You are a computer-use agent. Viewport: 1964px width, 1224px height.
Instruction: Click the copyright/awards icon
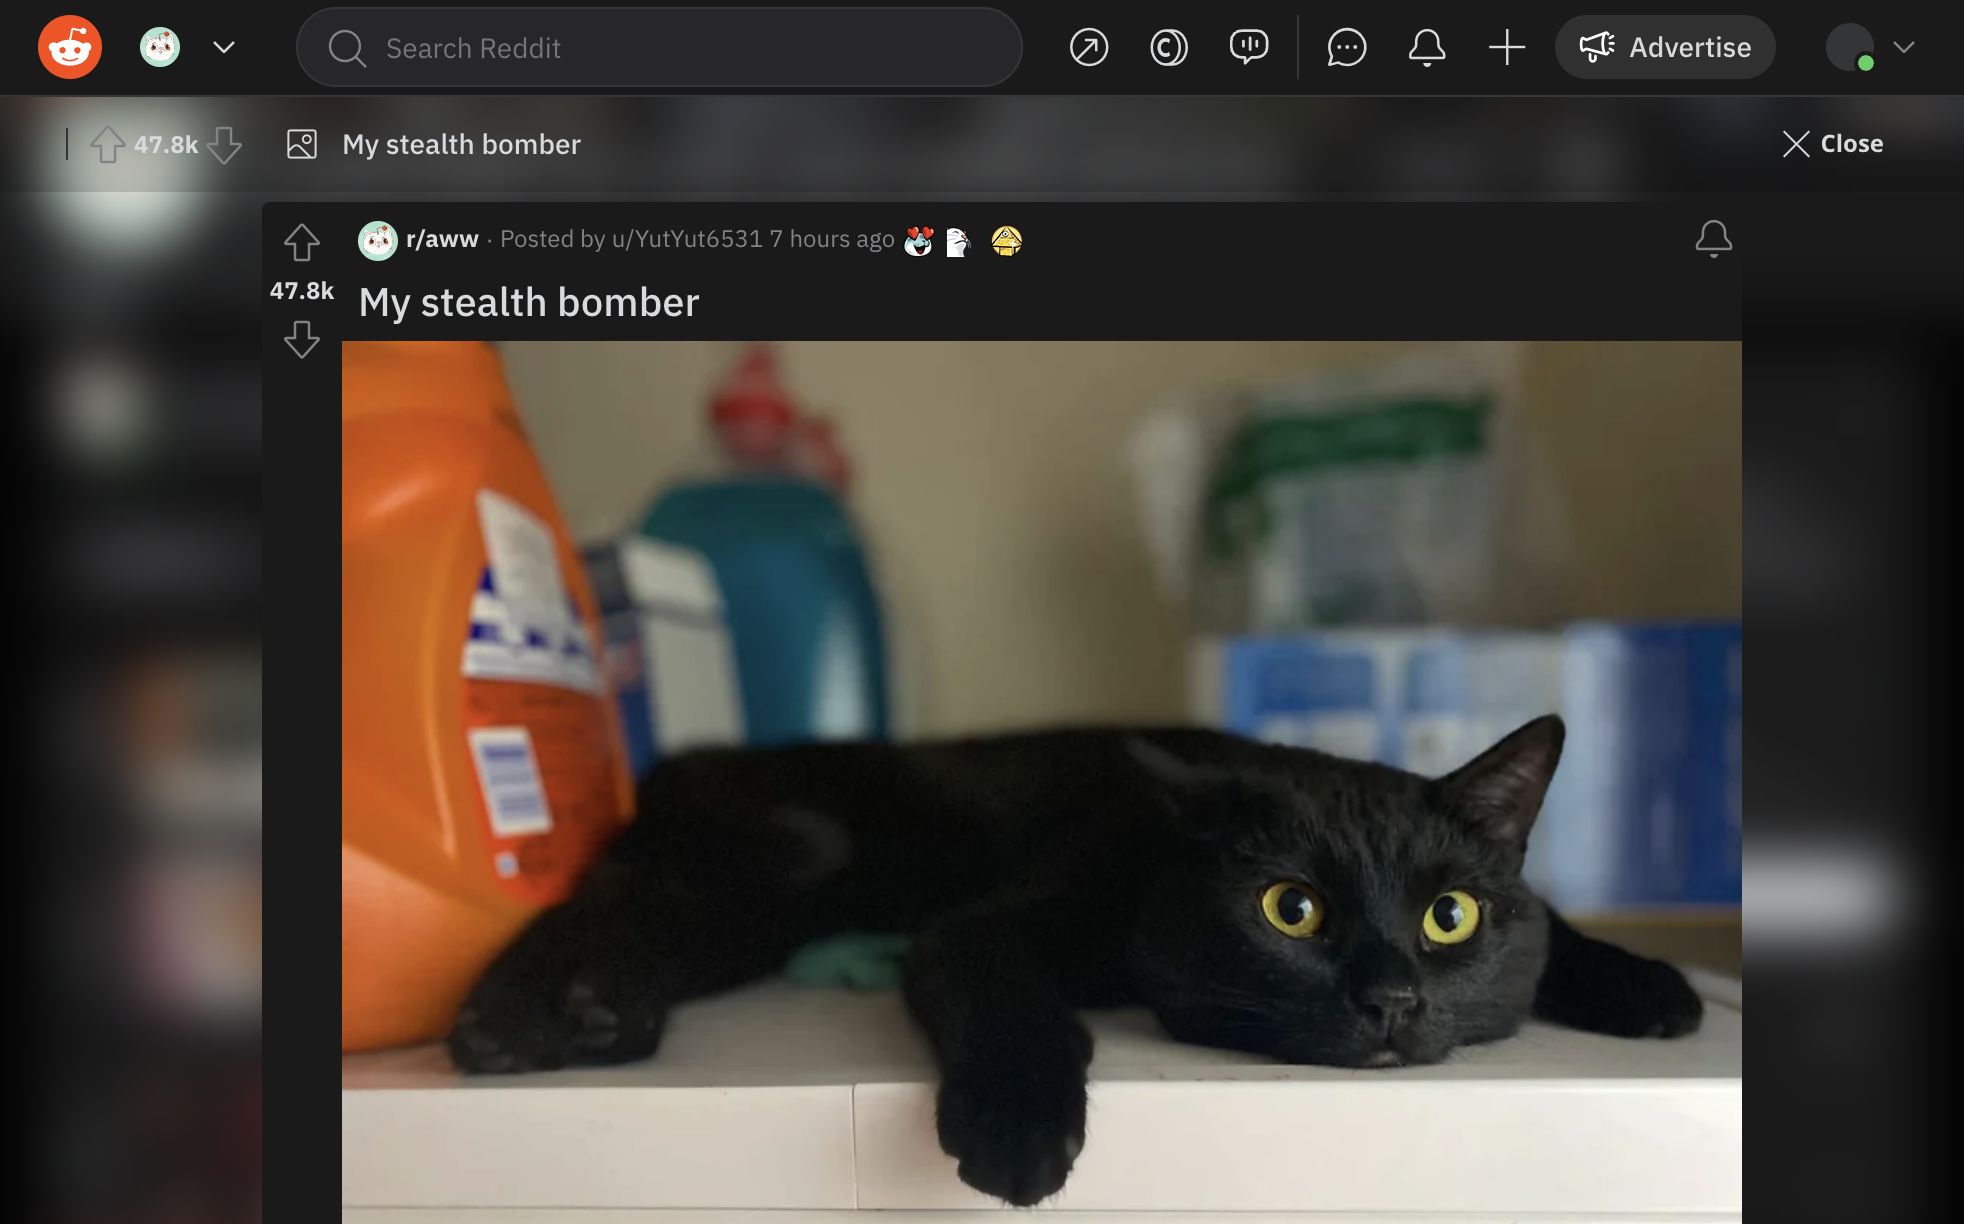click(1167, 47)
